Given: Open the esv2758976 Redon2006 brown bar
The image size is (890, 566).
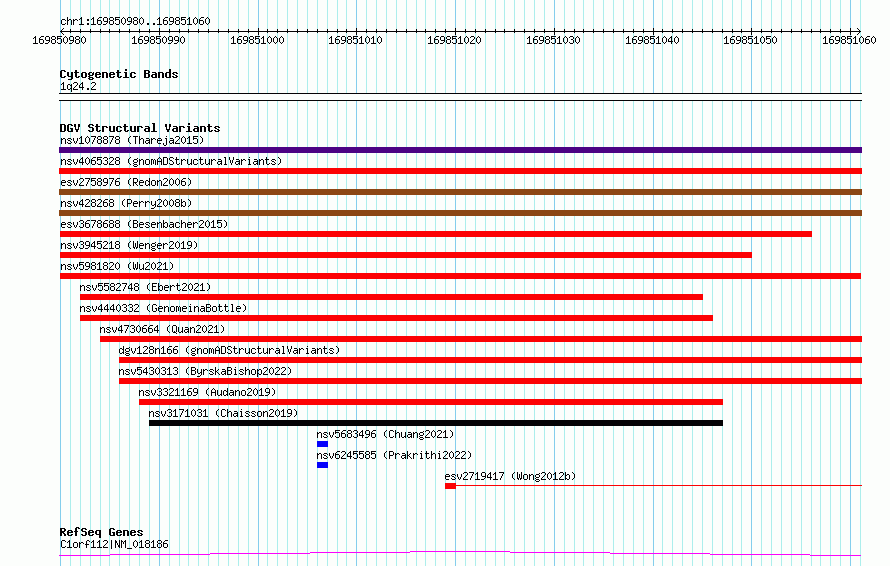Looking at the screenshot, I should click(x=460, y=192).
